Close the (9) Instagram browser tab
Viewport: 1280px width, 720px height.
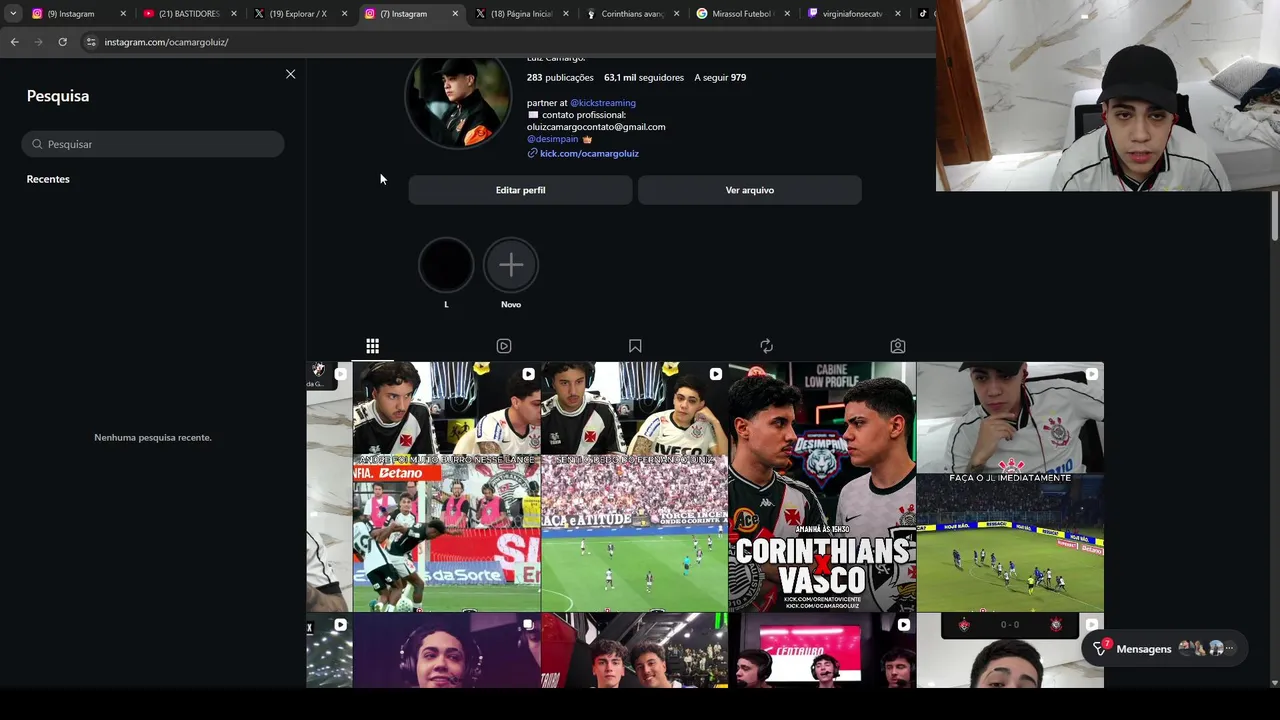pos(123,14)
